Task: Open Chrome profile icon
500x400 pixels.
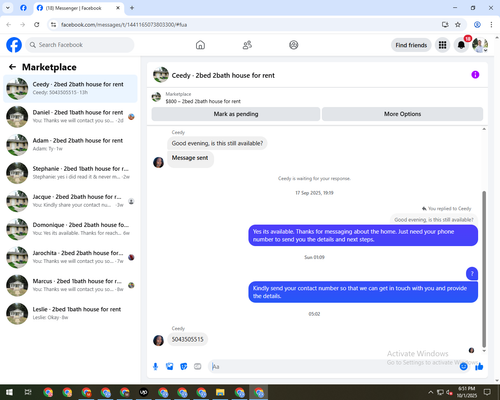Action: click(477, 24)
